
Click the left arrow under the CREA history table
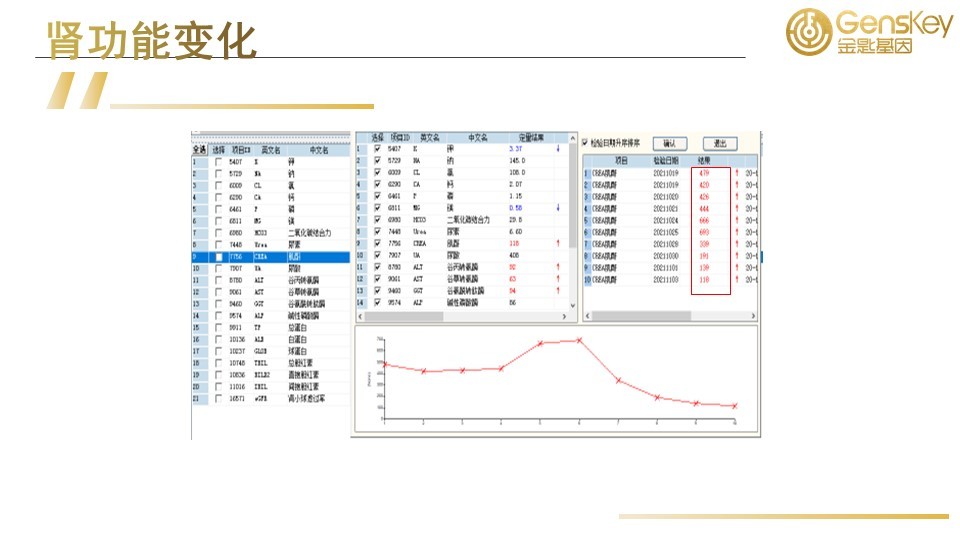[588, 316]
